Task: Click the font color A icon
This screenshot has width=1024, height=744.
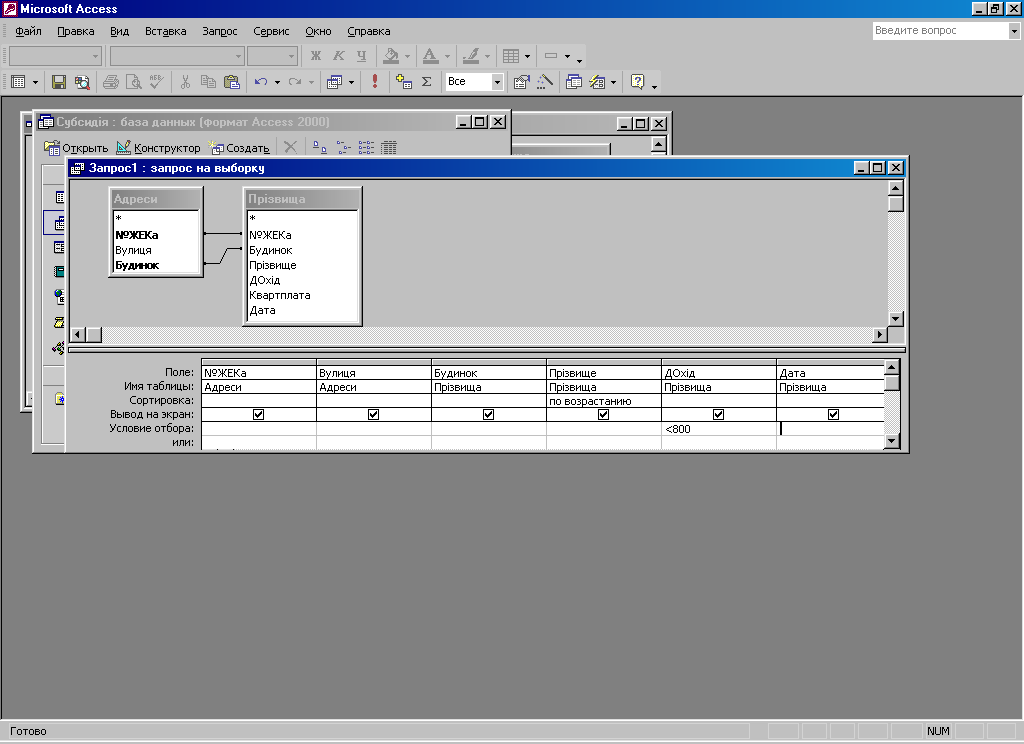Action: click(x=430, y=56)
